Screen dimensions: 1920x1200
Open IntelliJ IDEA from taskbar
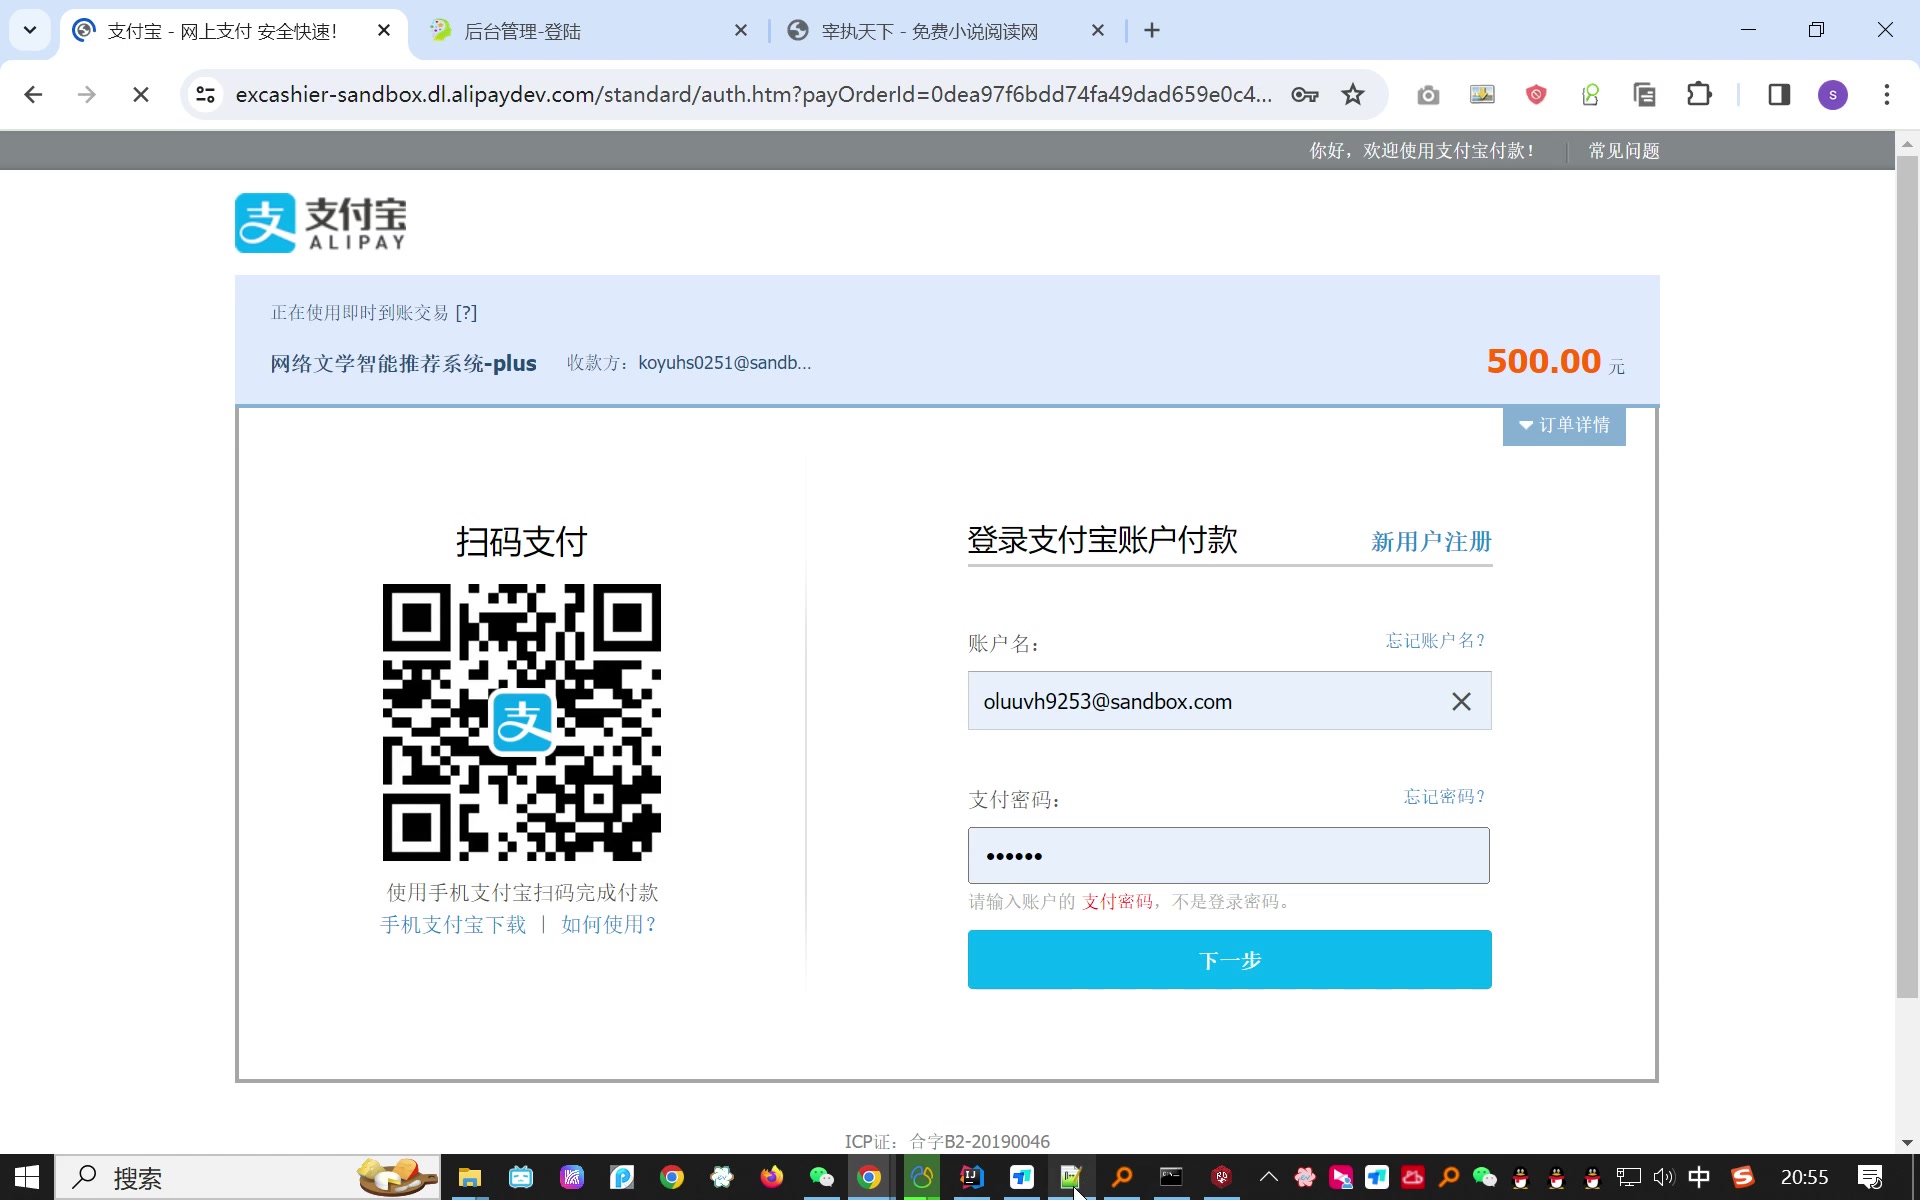click(972, 1177)
